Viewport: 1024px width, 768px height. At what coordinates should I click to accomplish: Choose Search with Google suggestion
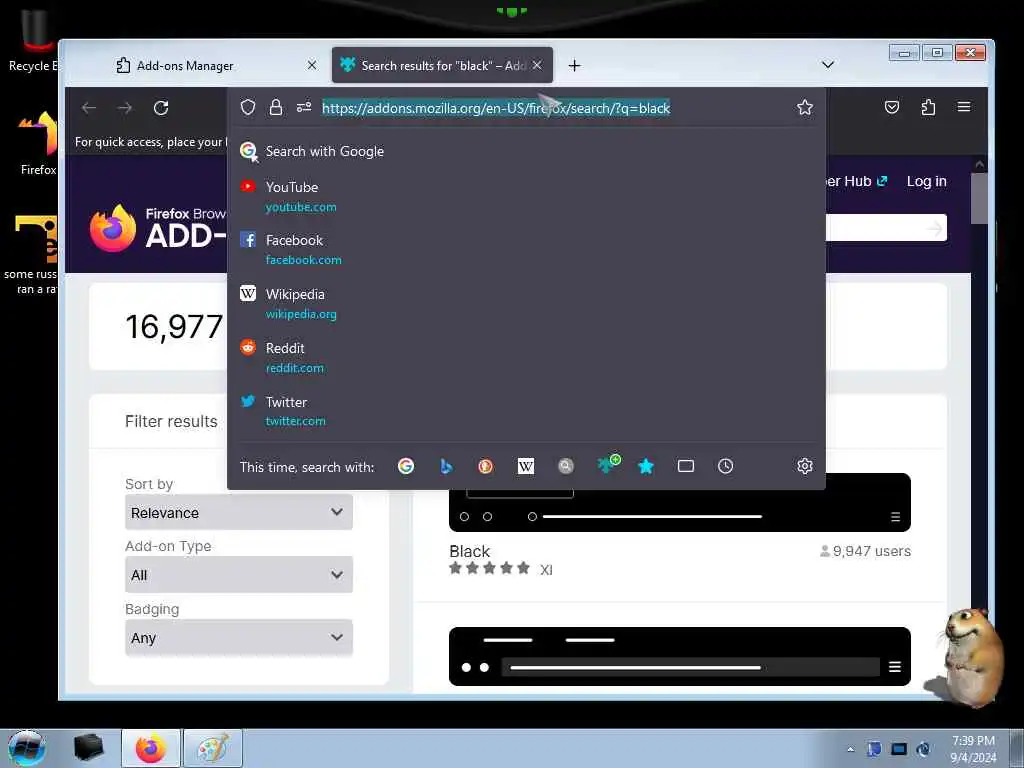[526, 151]
